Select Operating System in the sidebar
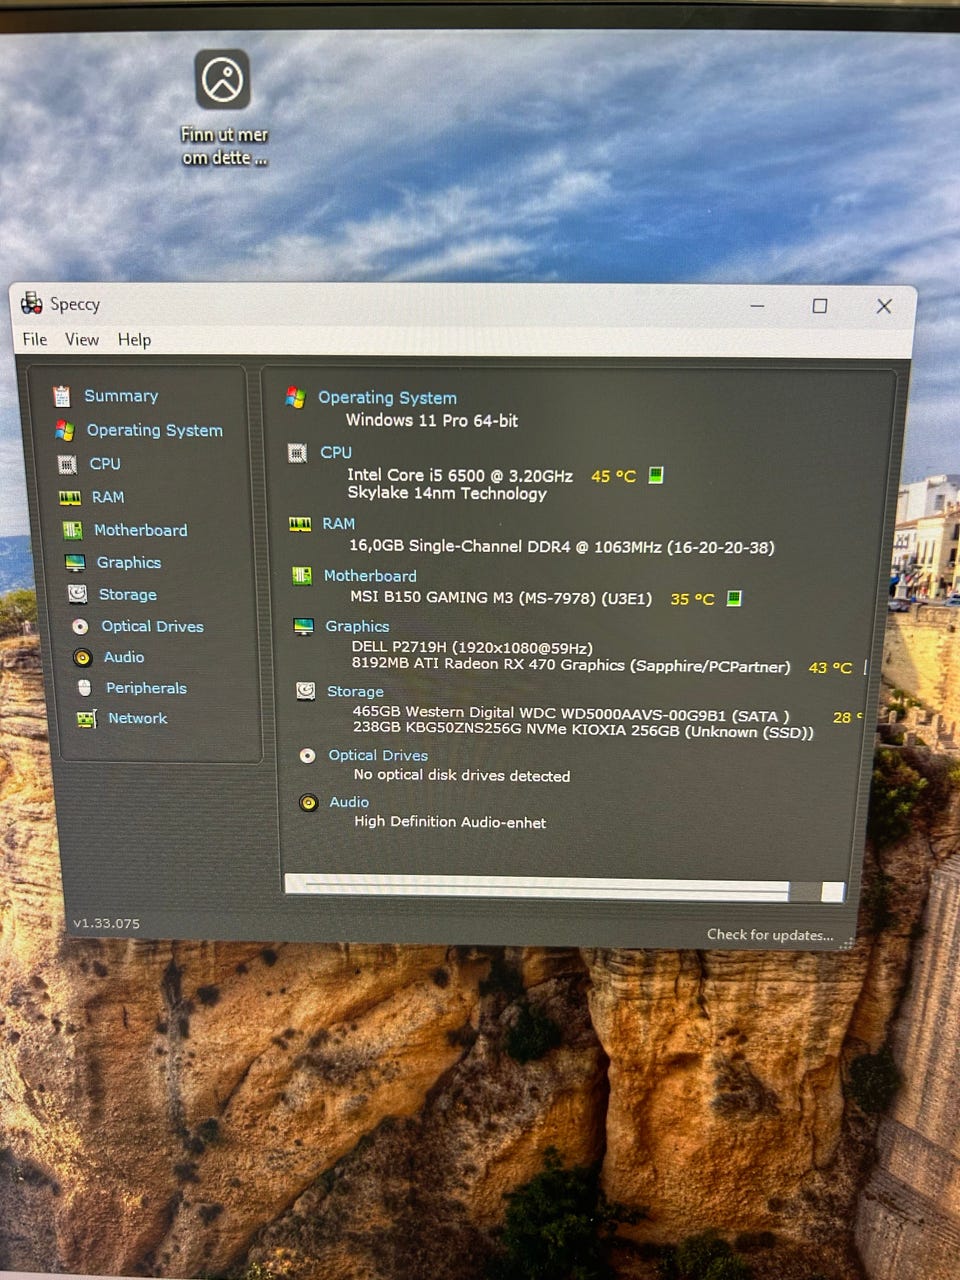 (155, 430)
